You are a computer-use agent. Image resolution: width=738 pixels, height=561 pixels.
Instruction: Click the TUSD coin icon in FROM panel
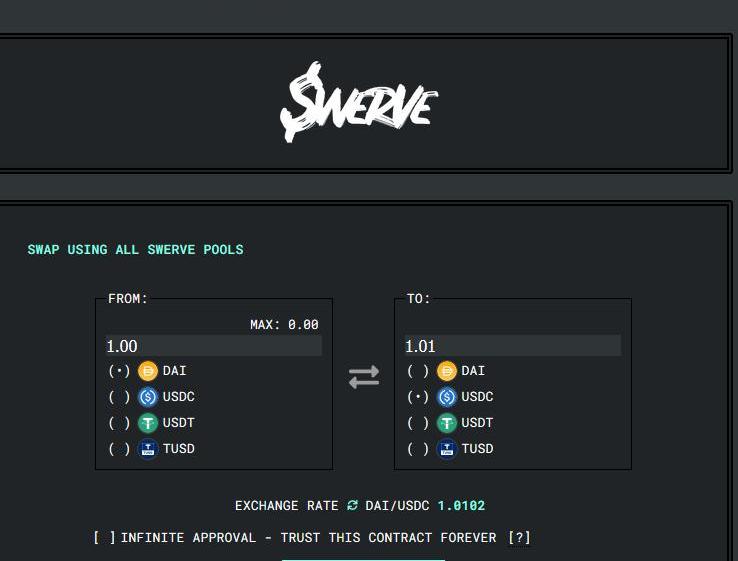click(x=148, y=449)
